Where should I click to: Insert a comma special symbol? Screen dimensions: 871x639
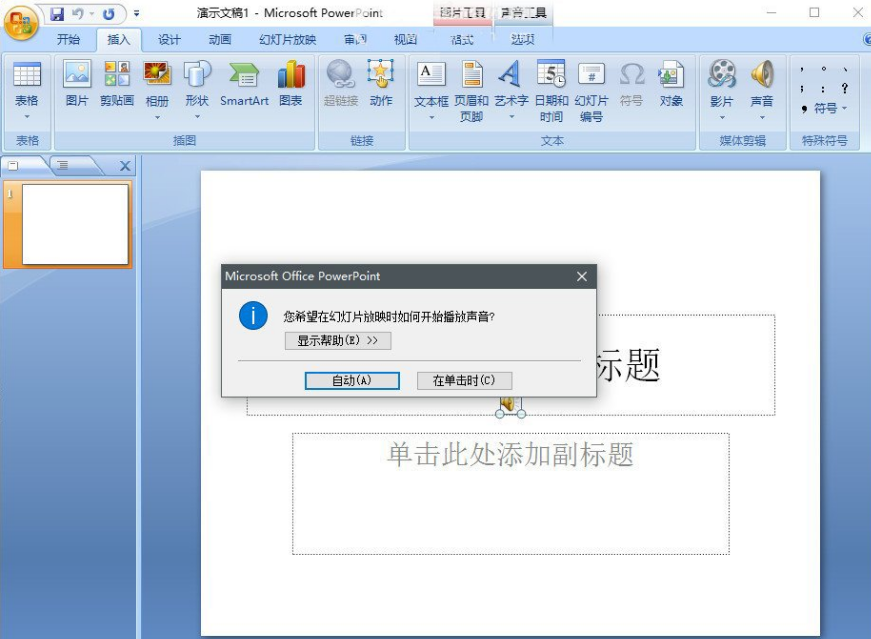click(x=802, y=69)
